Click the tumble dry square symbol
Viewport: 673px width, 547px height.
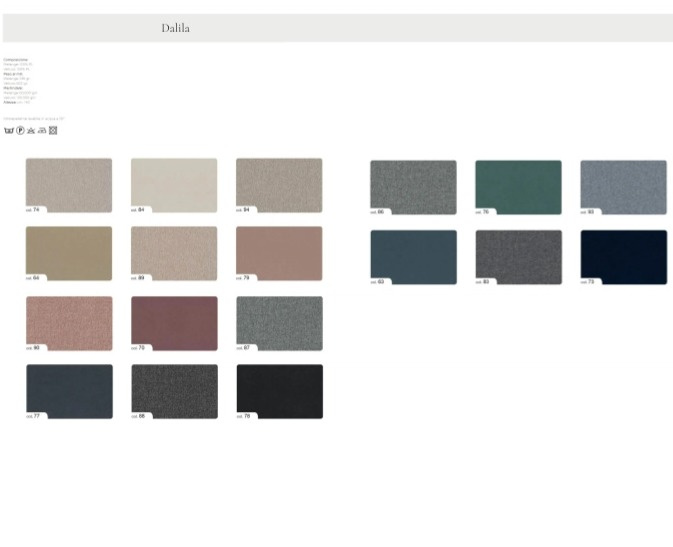53,130
